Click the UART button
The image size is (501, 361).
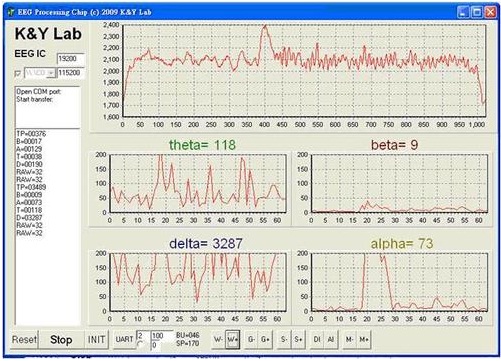(124, 339)
